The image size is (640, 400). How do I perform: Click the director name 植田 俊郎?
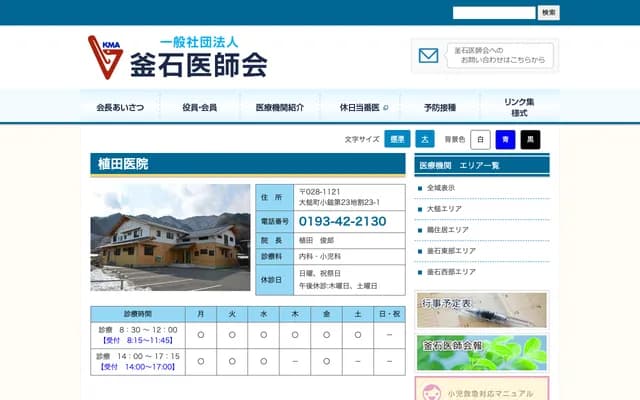pos(316,240)
